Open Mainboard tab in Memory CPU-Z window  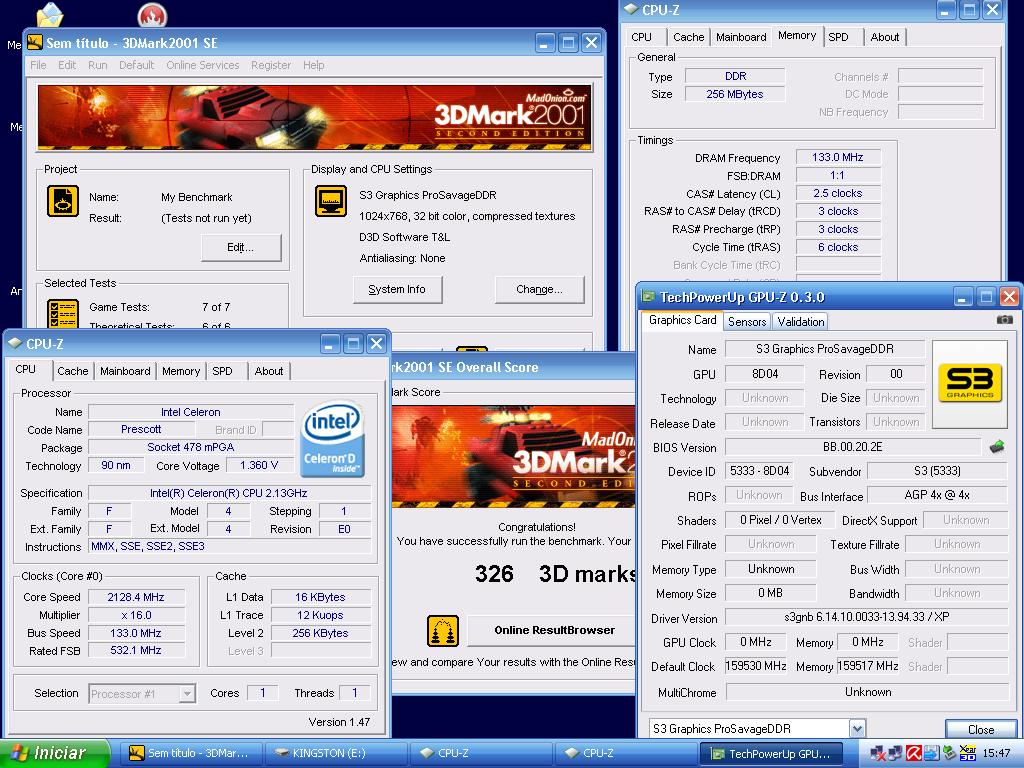point(741,37)
